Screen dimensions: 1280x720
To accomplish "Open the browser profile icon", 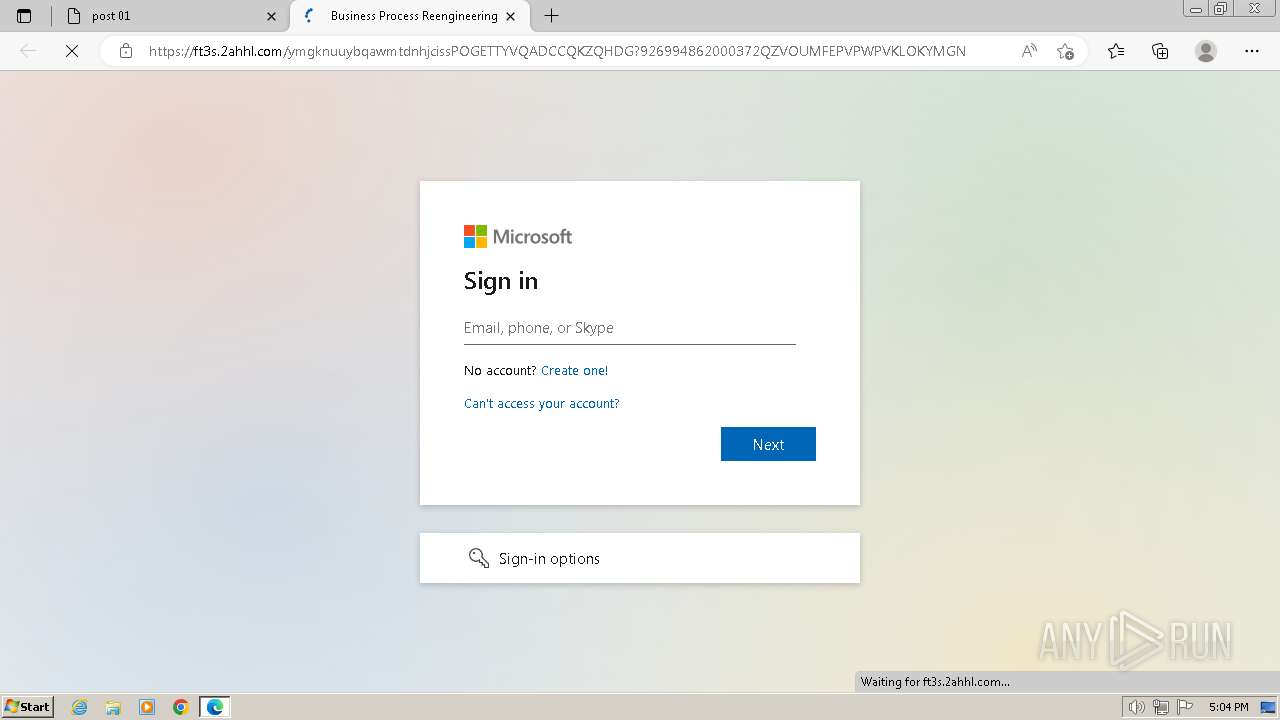I will click(x=1206, y=51).
